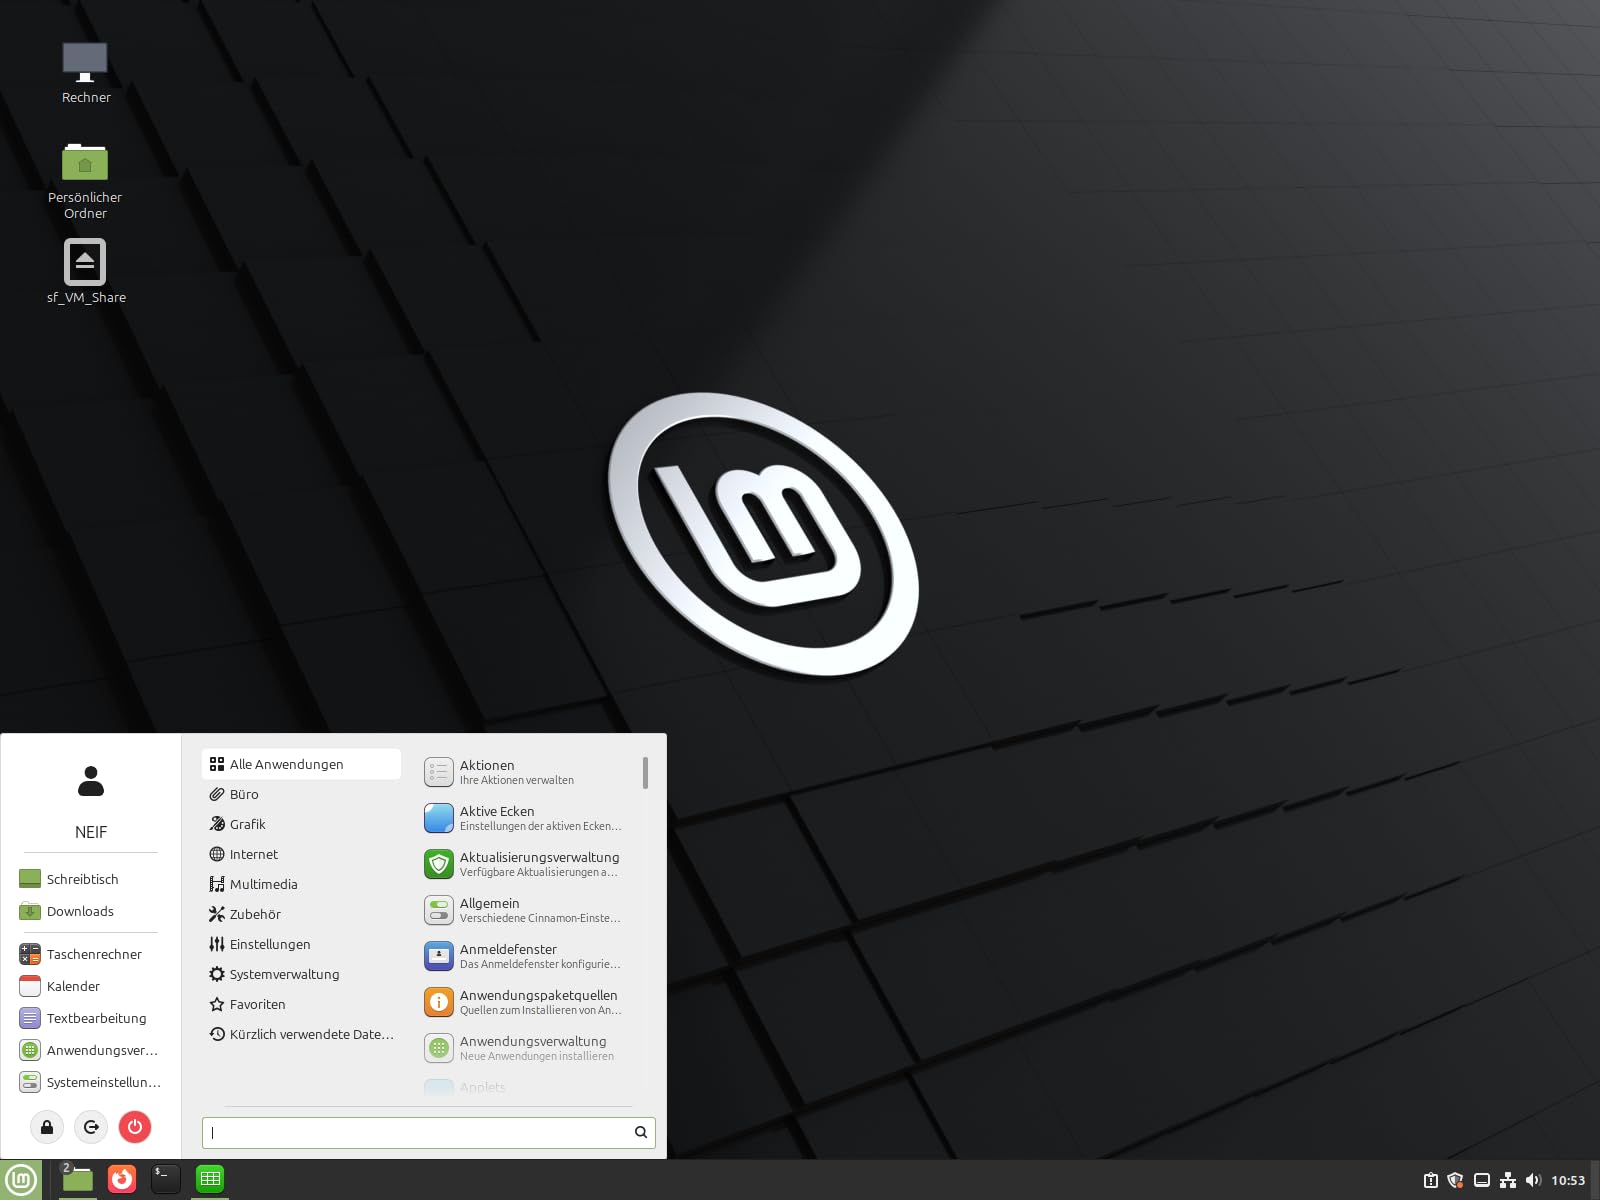The image size is (1600, 1200).
Task: Select the Systemverwaltung category
Action: click(301, 974)
